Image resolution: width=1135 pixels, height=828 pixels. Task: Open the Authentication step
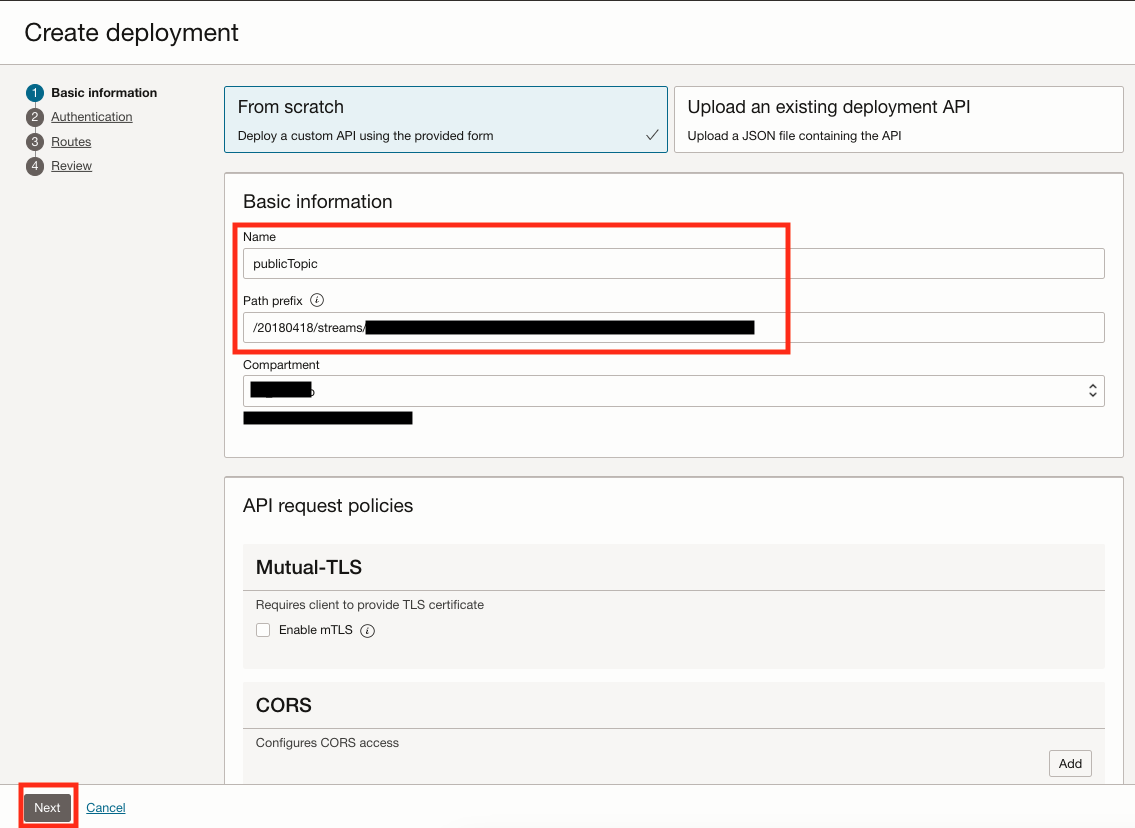tap(91, 117)
